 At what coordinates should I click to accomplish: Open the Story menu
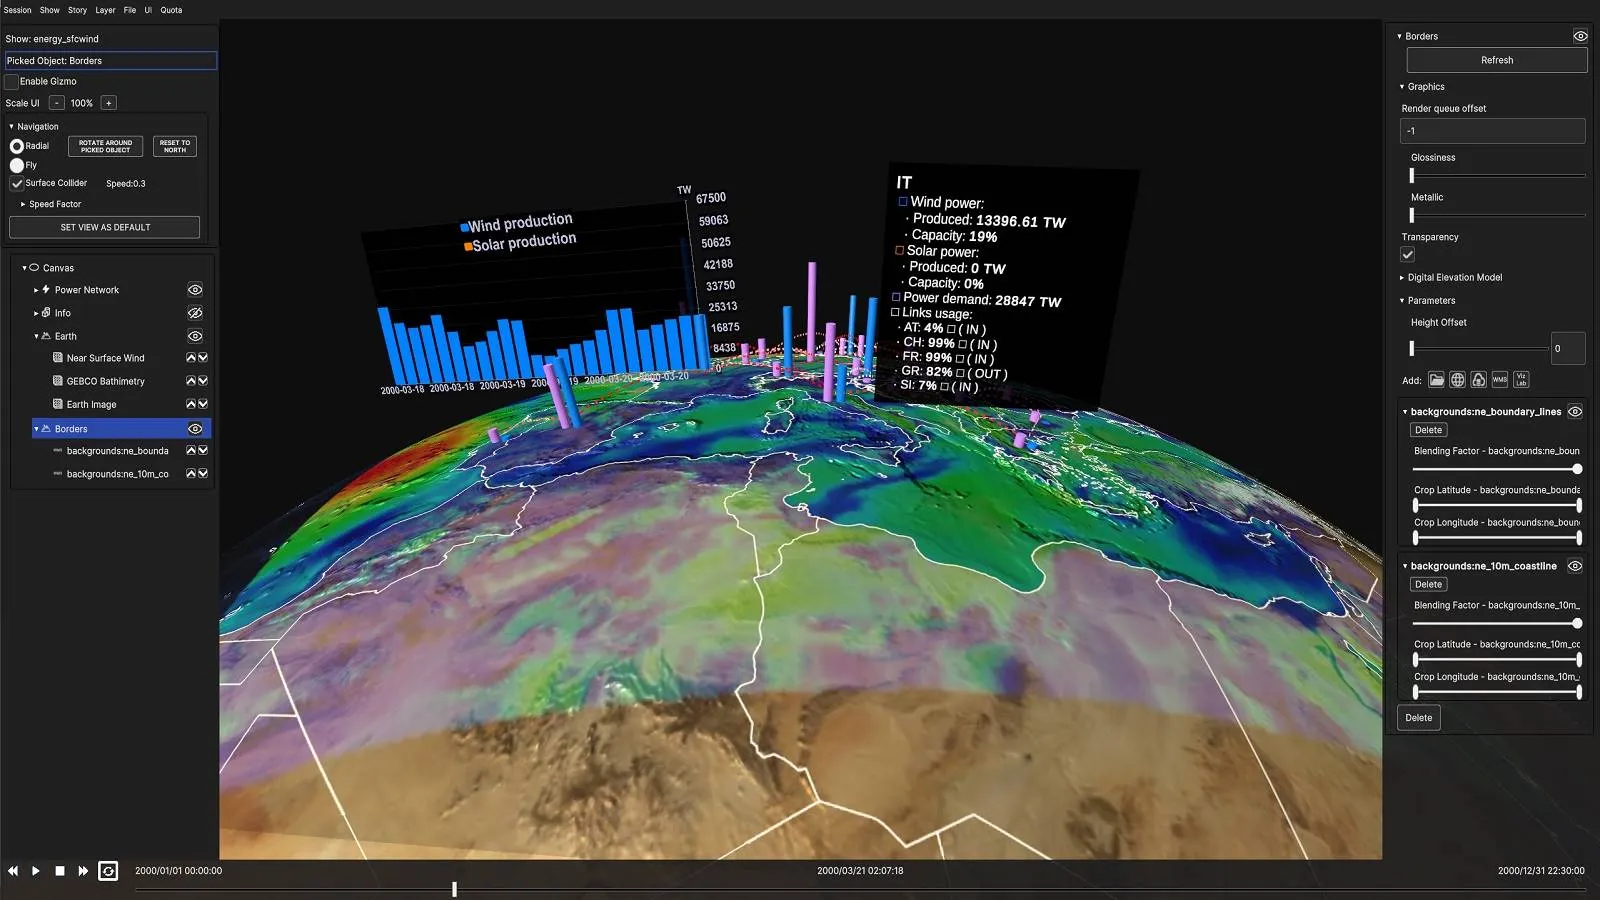pyautogui.click(x=77, y=10)
